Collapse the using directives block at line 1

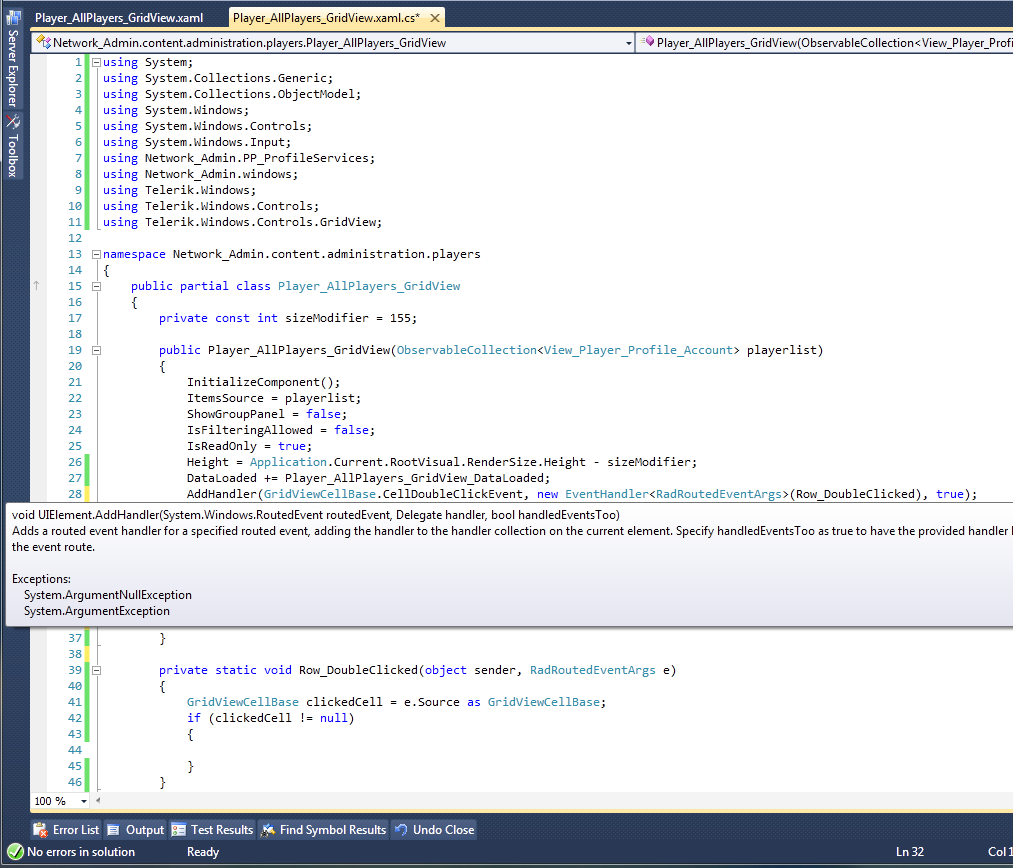coord(96,62)
